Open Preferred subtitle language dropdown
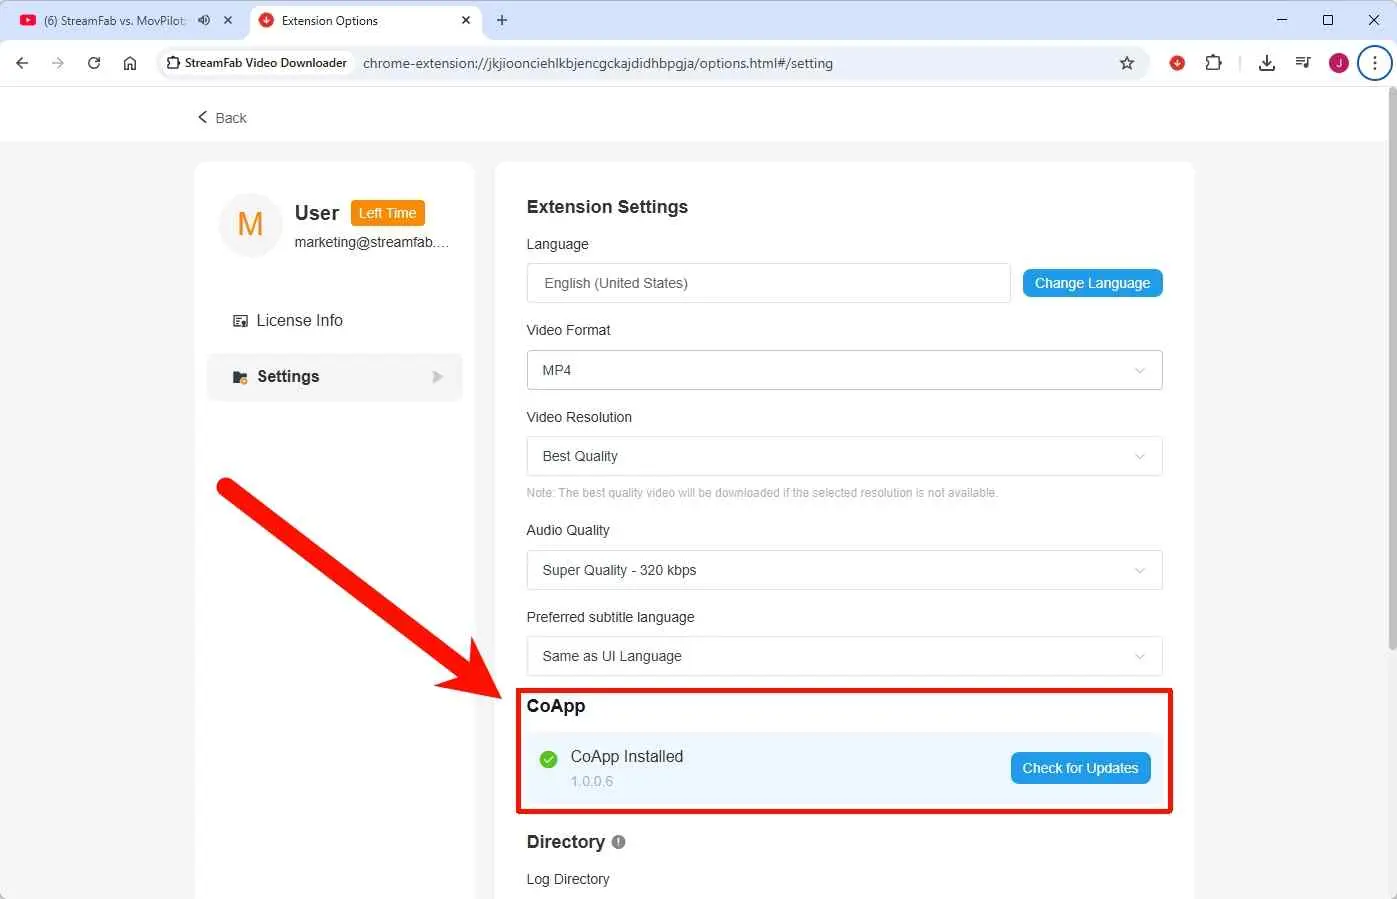Screen dimensions: 1397x899 844,656
